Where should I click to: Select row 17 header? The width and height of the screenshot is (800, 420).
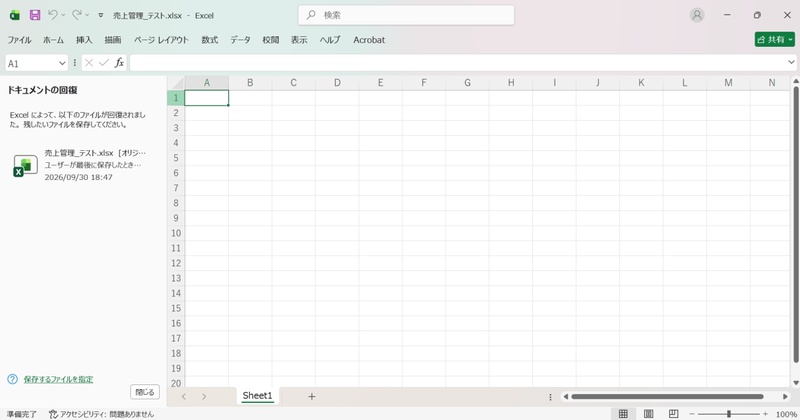pyautogui.click(x=176, y=338)
